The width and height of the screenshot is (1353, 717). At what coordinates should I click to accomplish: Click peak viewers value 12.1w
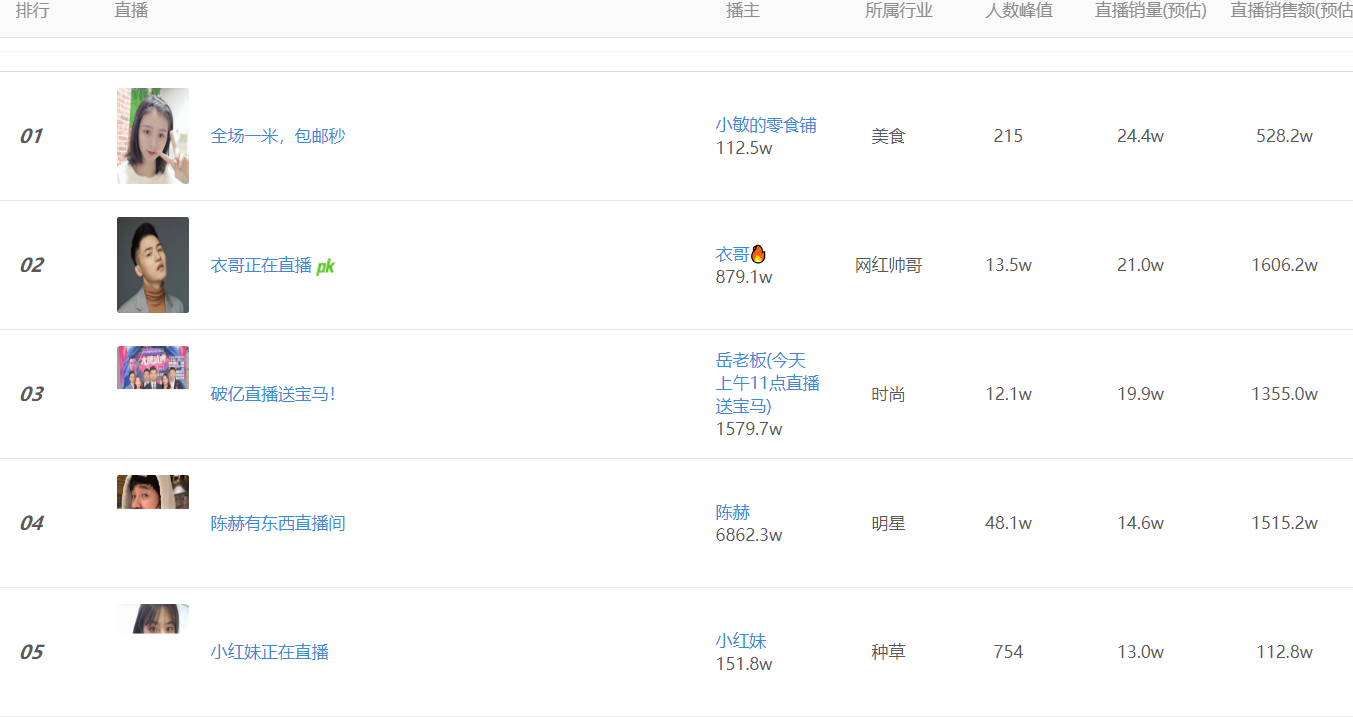point(1008,394)
